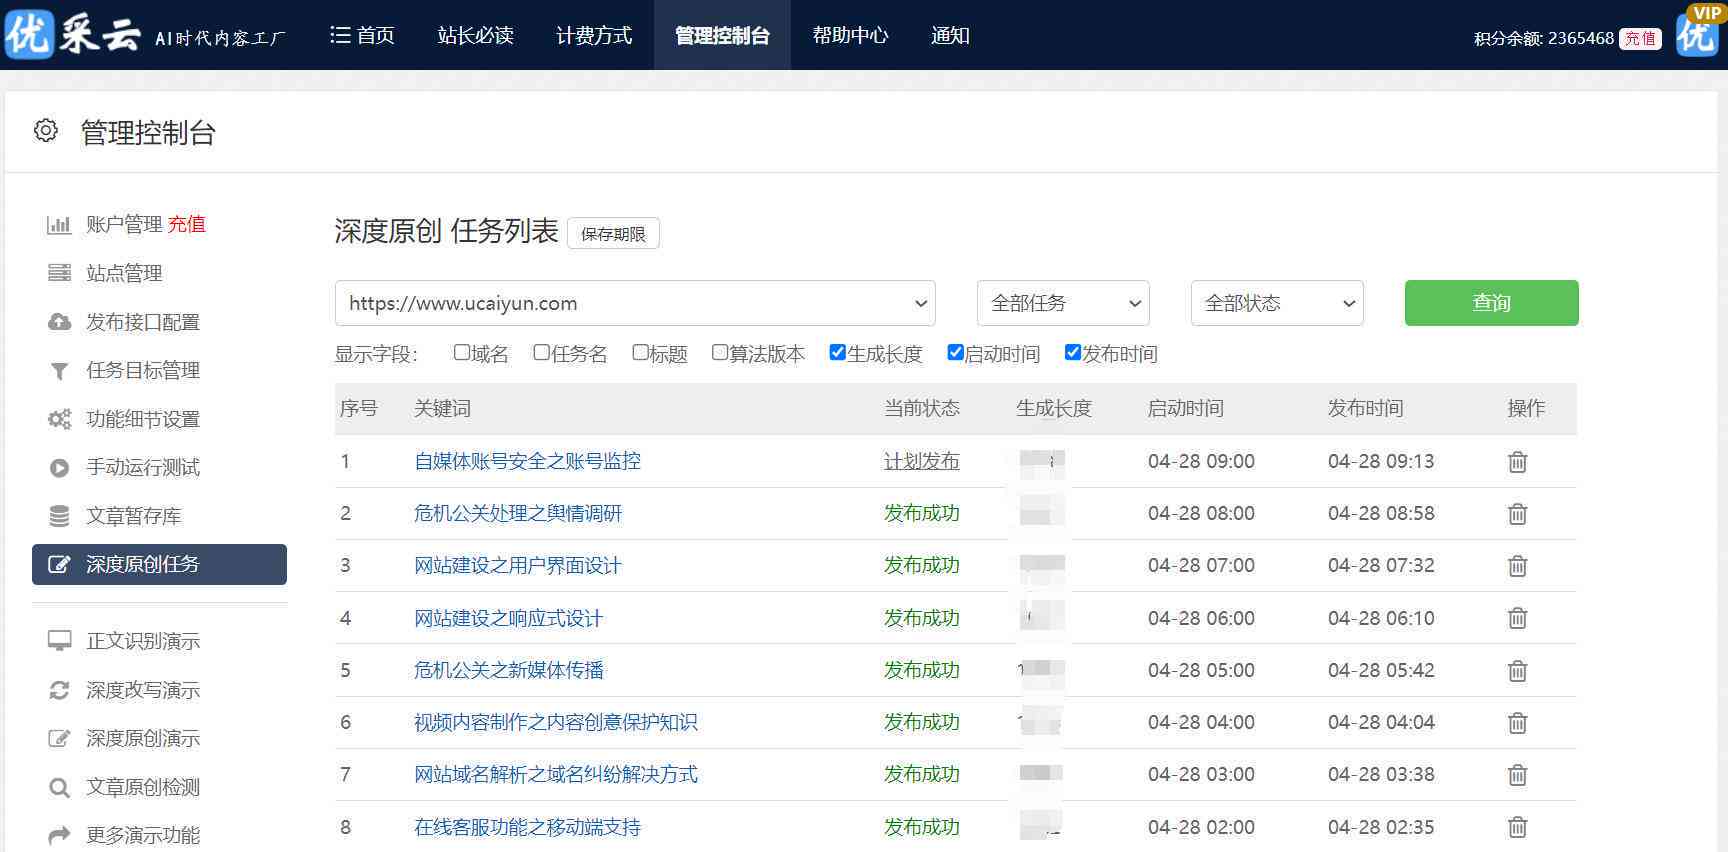Delete task 视频内容制作之内容创意保护知识 via trash icon
The height and width of the screenshot is (852, 1728).
coord(1517,722)
